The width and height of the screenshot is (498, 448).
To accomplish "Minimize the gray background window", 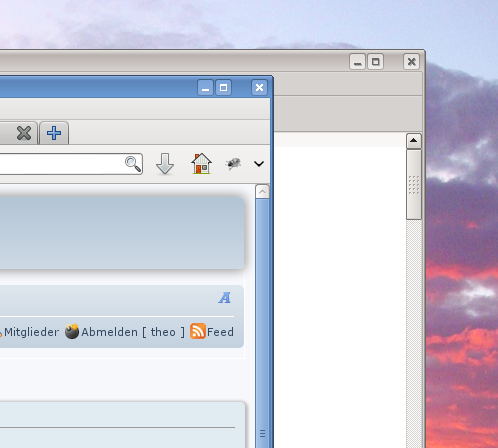I will coord(357,62).
